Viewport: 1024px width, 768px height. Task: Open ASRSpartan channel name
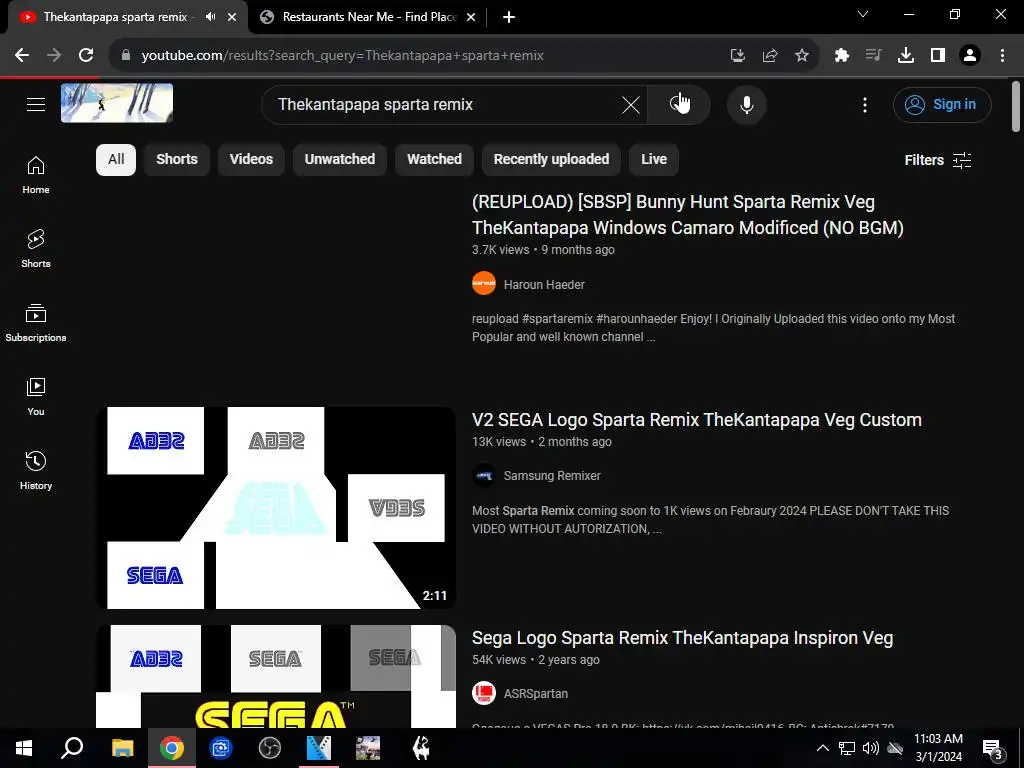tap(536, 694)
